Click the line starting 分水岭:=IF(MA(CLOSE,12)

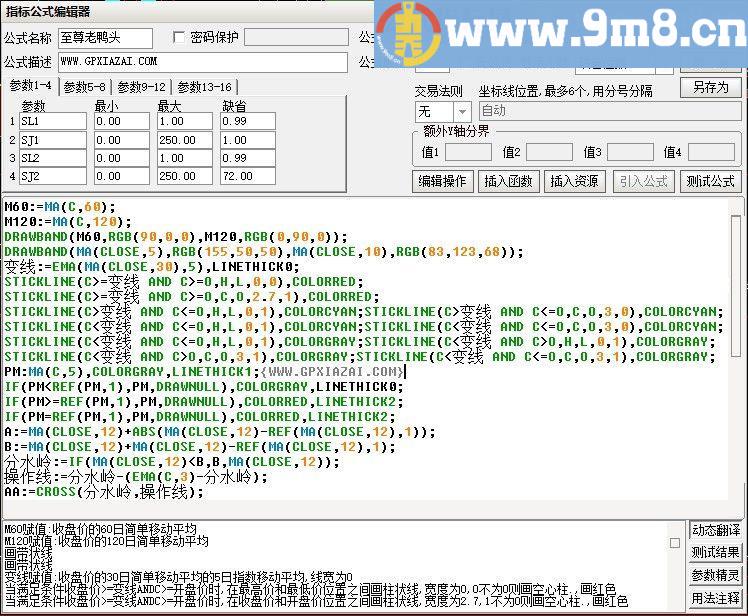click(x=172, y=462)
